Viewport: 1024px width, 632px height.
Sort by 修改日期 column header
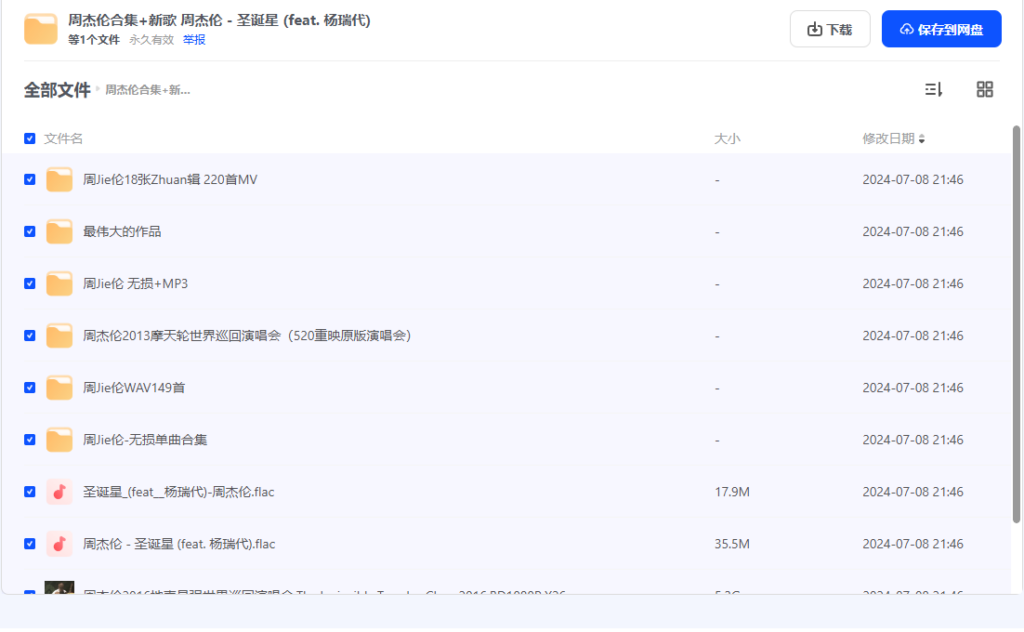point(893,138)
